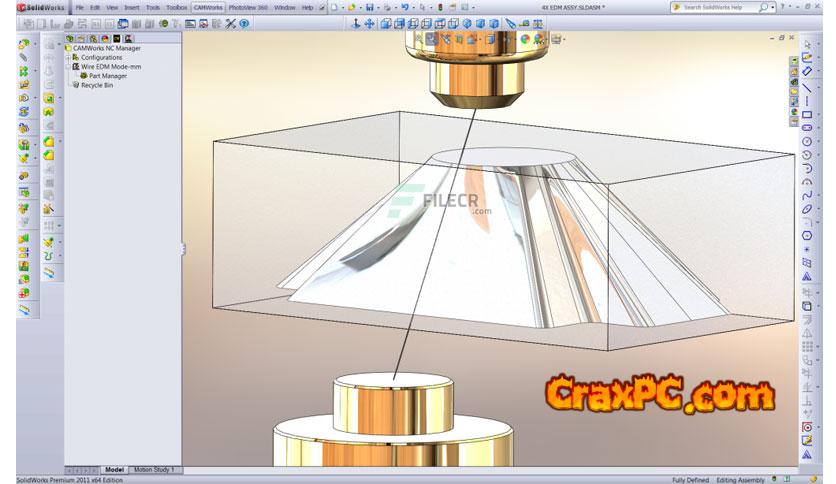The width and height of the screenshot is (836, 484).
Task: Open the FeatureManager tree tab icon
Action: [70, 38]
